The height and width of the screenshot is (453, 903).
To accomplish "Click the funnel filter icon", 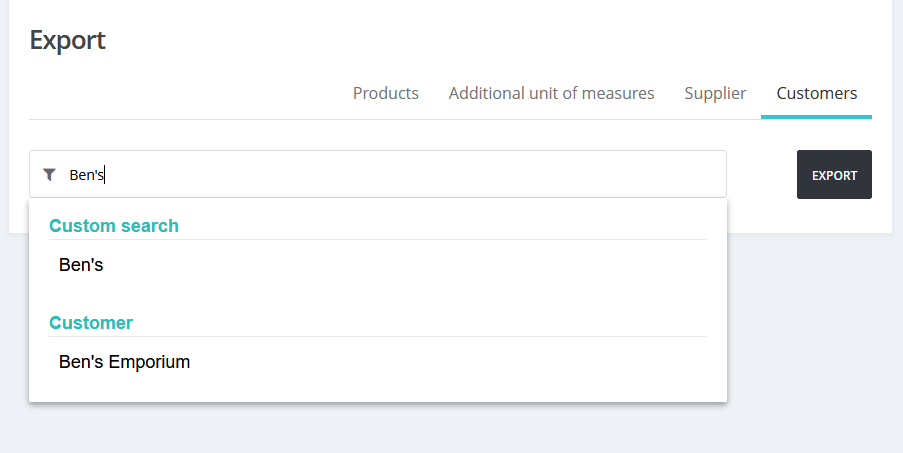I will click(x=50, y=174).
